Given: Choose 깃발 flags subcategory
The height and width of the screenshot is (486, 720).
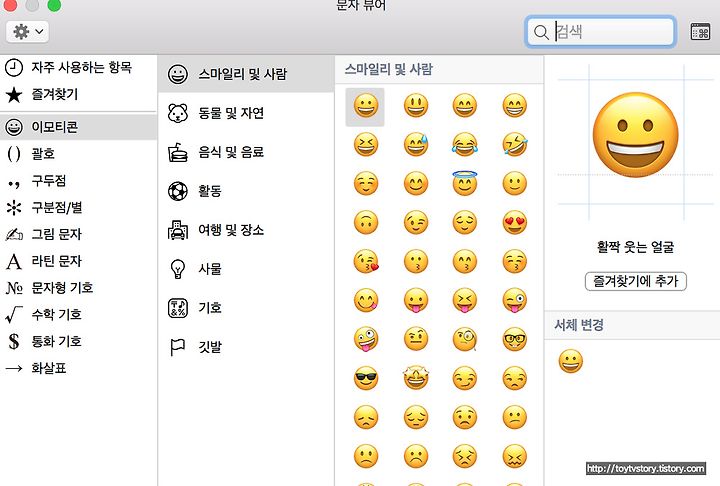Looking at the screenshot, I should (x=246, y=347).
